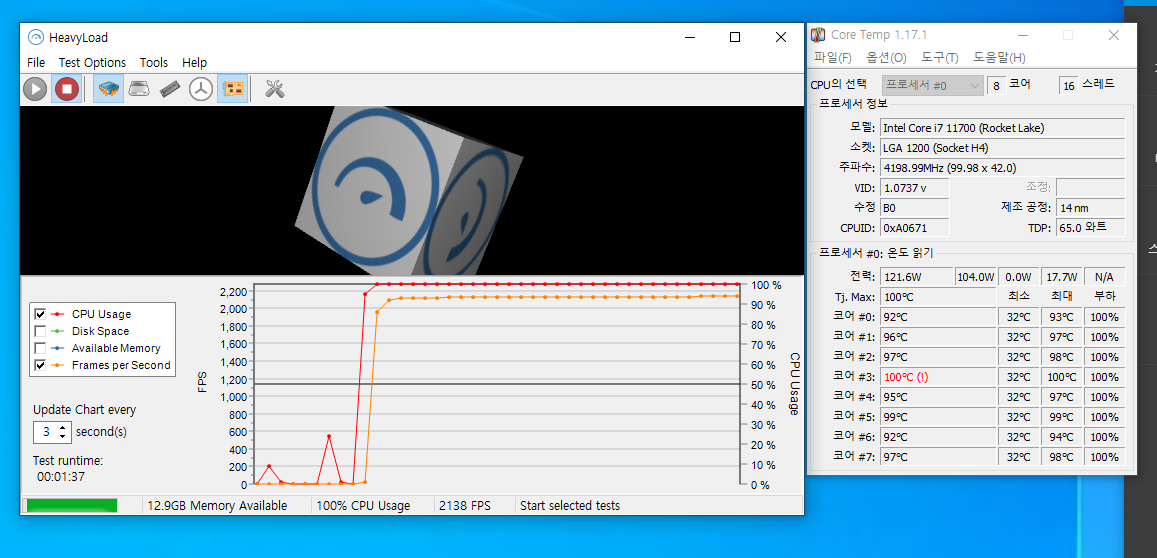Click the 17.7W power reading

click(x=1061, y=277)
